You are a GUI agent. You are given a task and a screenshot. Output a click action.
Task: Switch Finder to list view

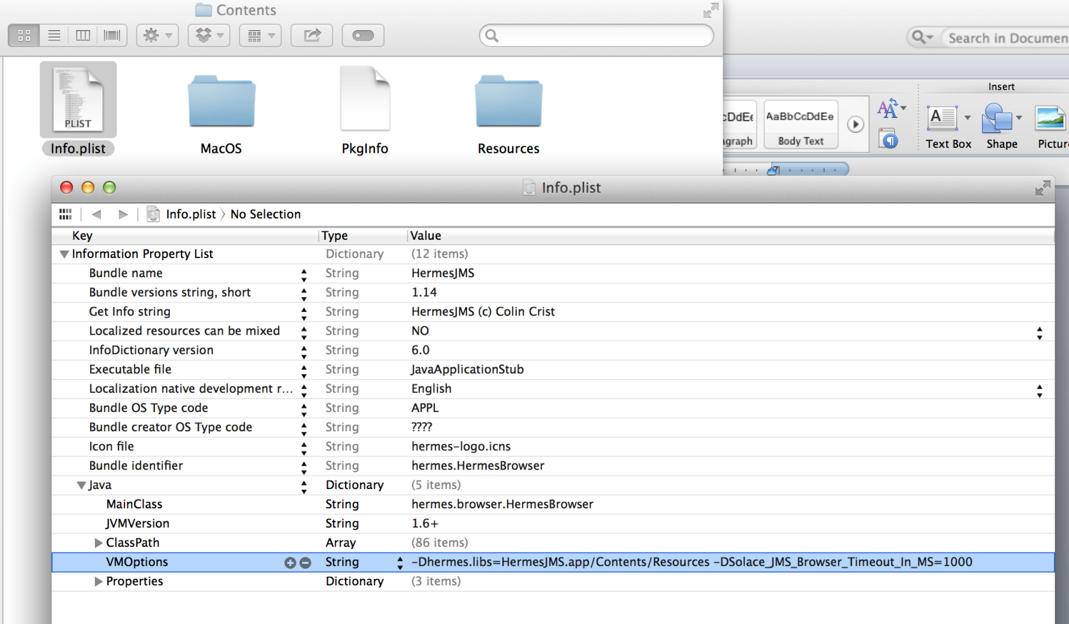coord(54,35)
